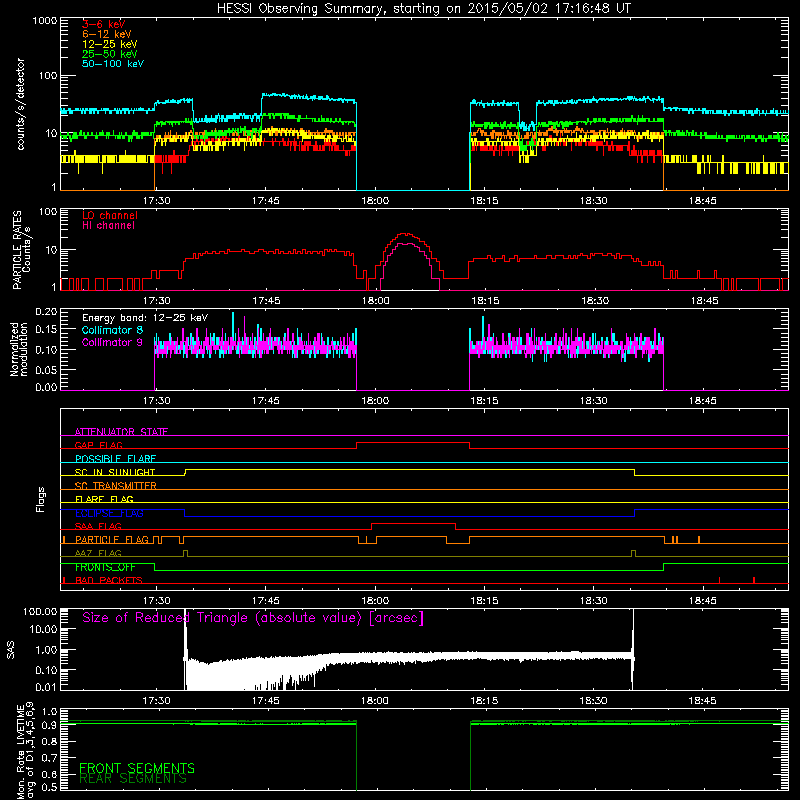Viewport: 800px width, 800px height.
Task: Click the particle rate peak near 18:00
Action: tap(406, 235)
